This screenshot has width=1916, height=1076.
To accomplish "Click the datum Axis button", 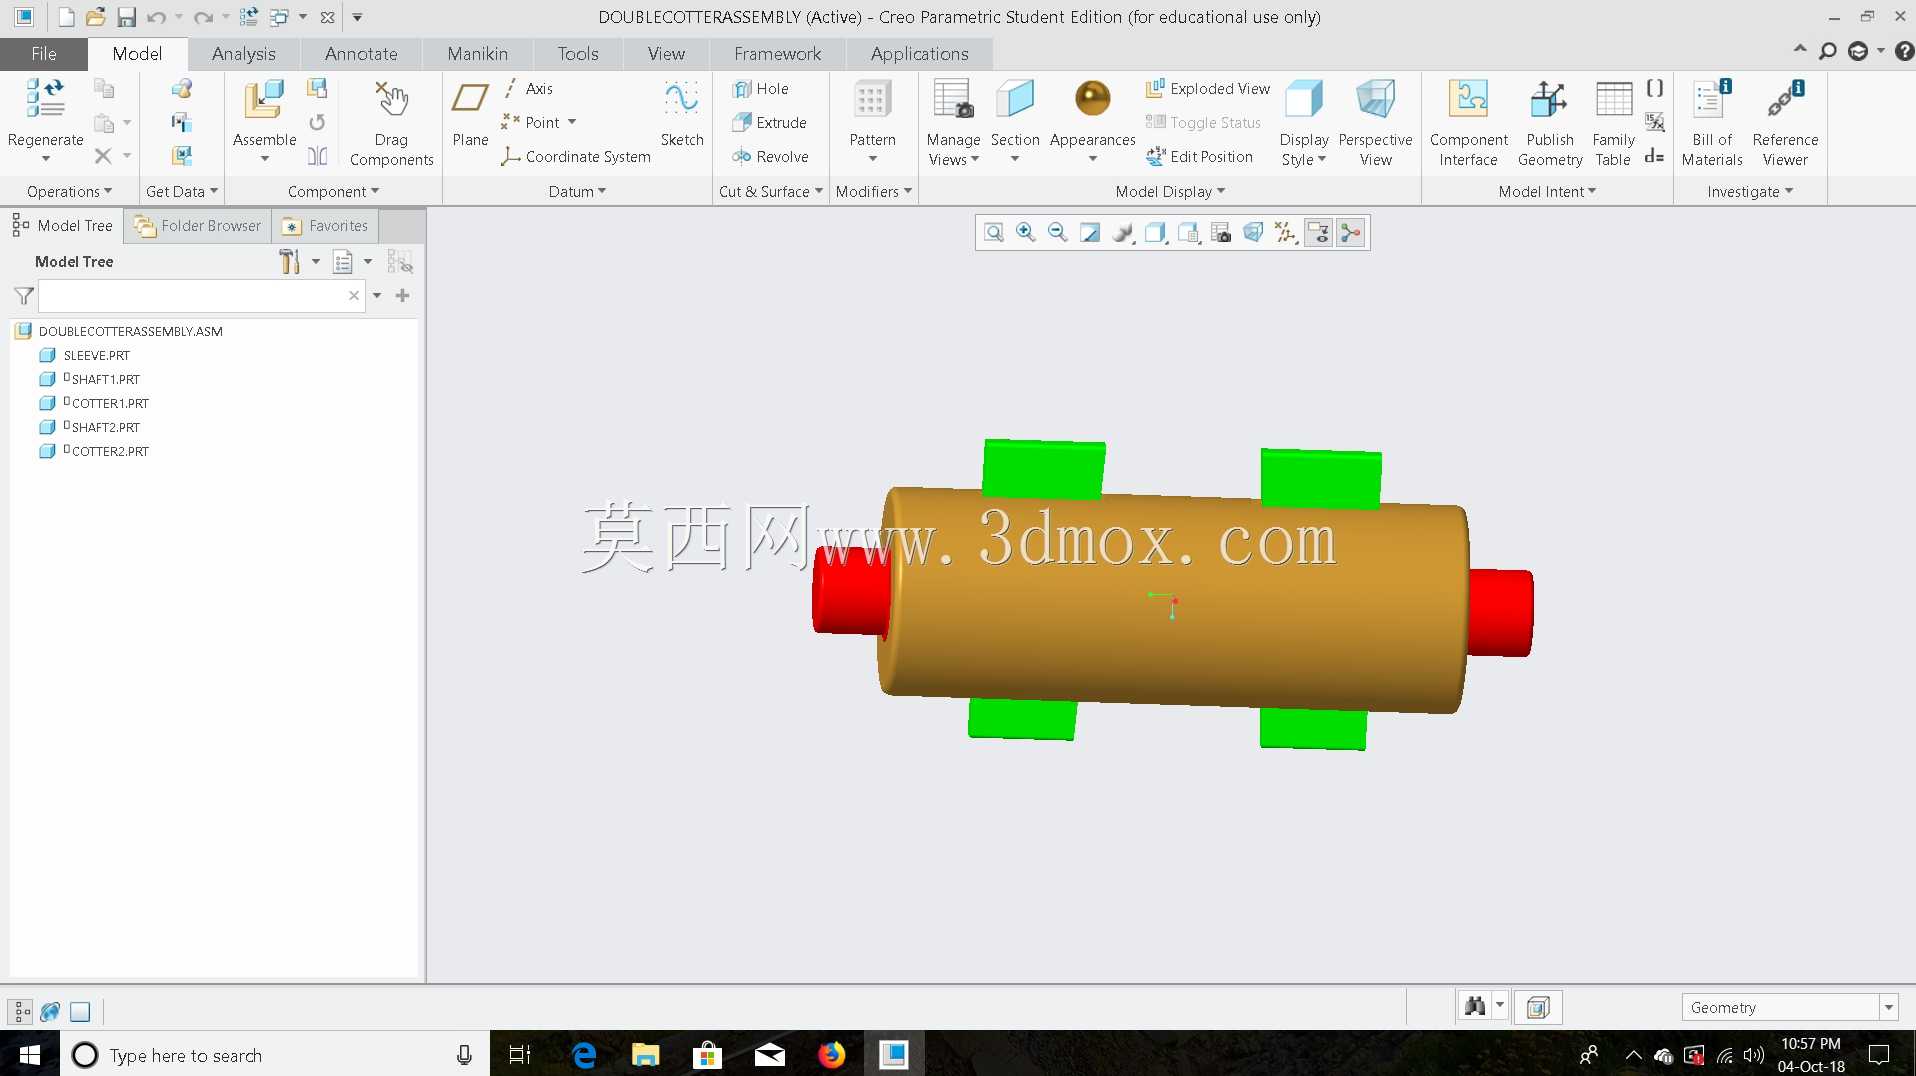I will click(x=527, y=89).
